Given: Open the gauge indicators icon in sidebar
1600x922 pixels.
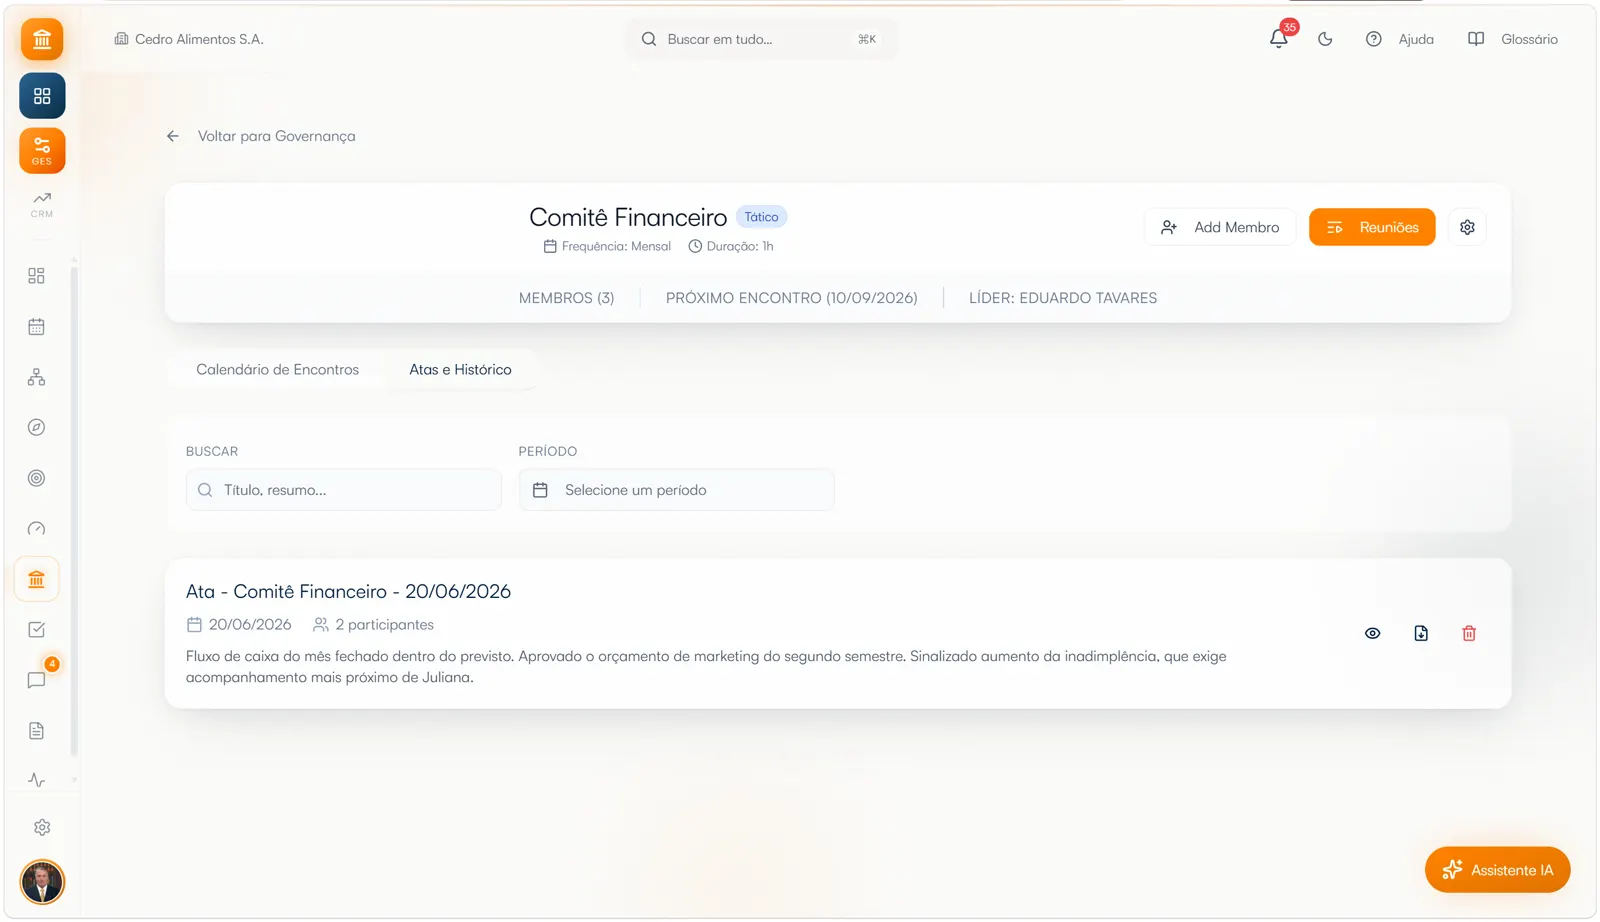Looking at the screenshot, I should 37,529.
